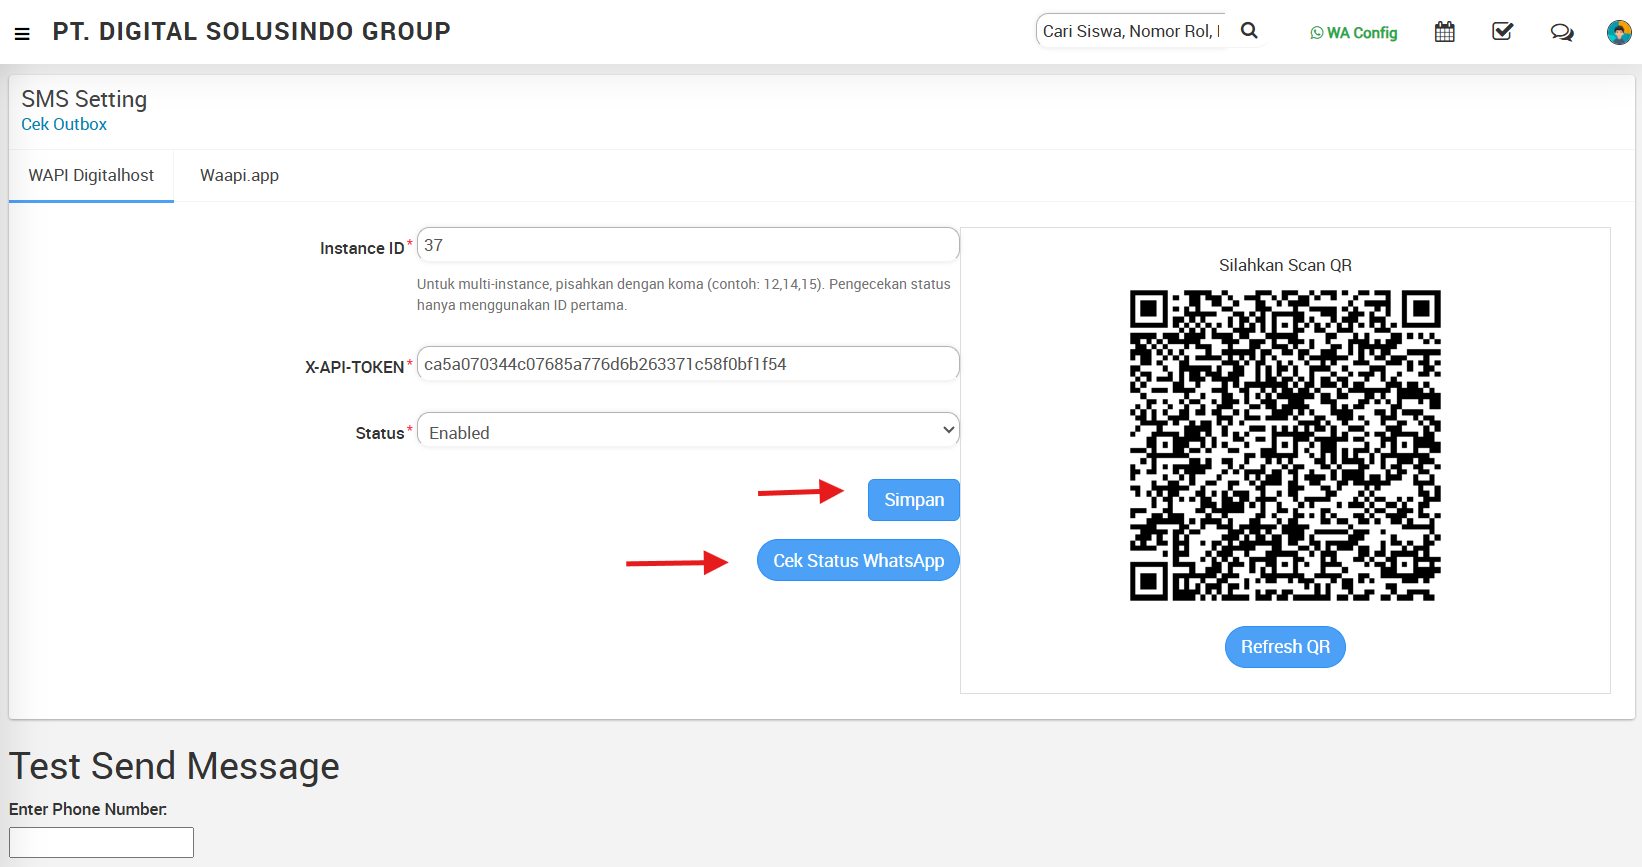
Task: Click into the X-API-TOKEN field
Action: click(688, 364)
